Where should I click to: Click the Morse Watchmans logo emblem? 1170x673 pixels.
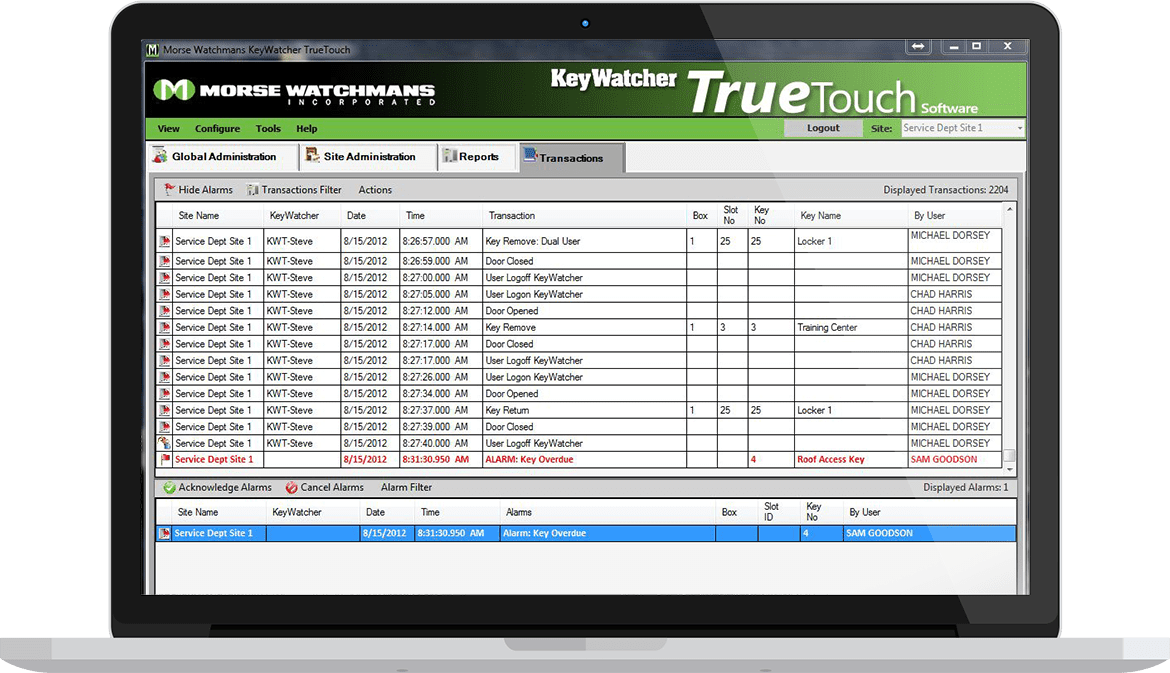tap(174, 90)
